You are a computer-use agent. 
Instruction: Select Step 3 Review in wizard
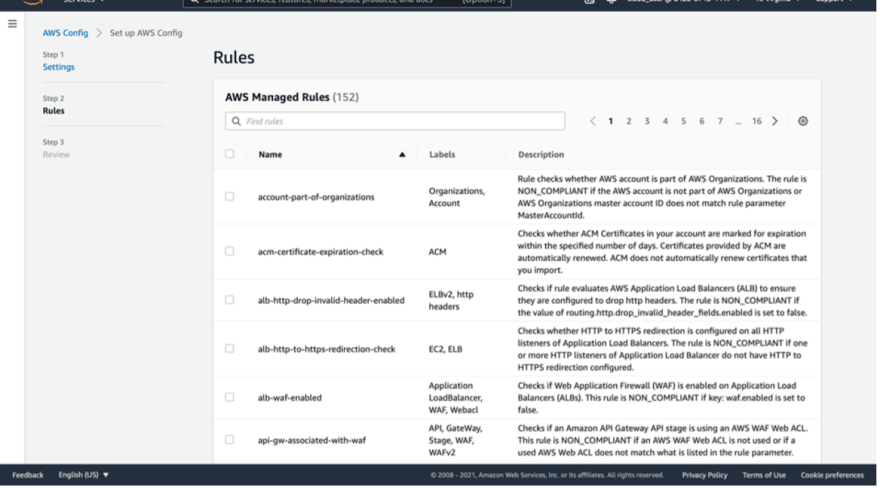(x=56, y=154)
